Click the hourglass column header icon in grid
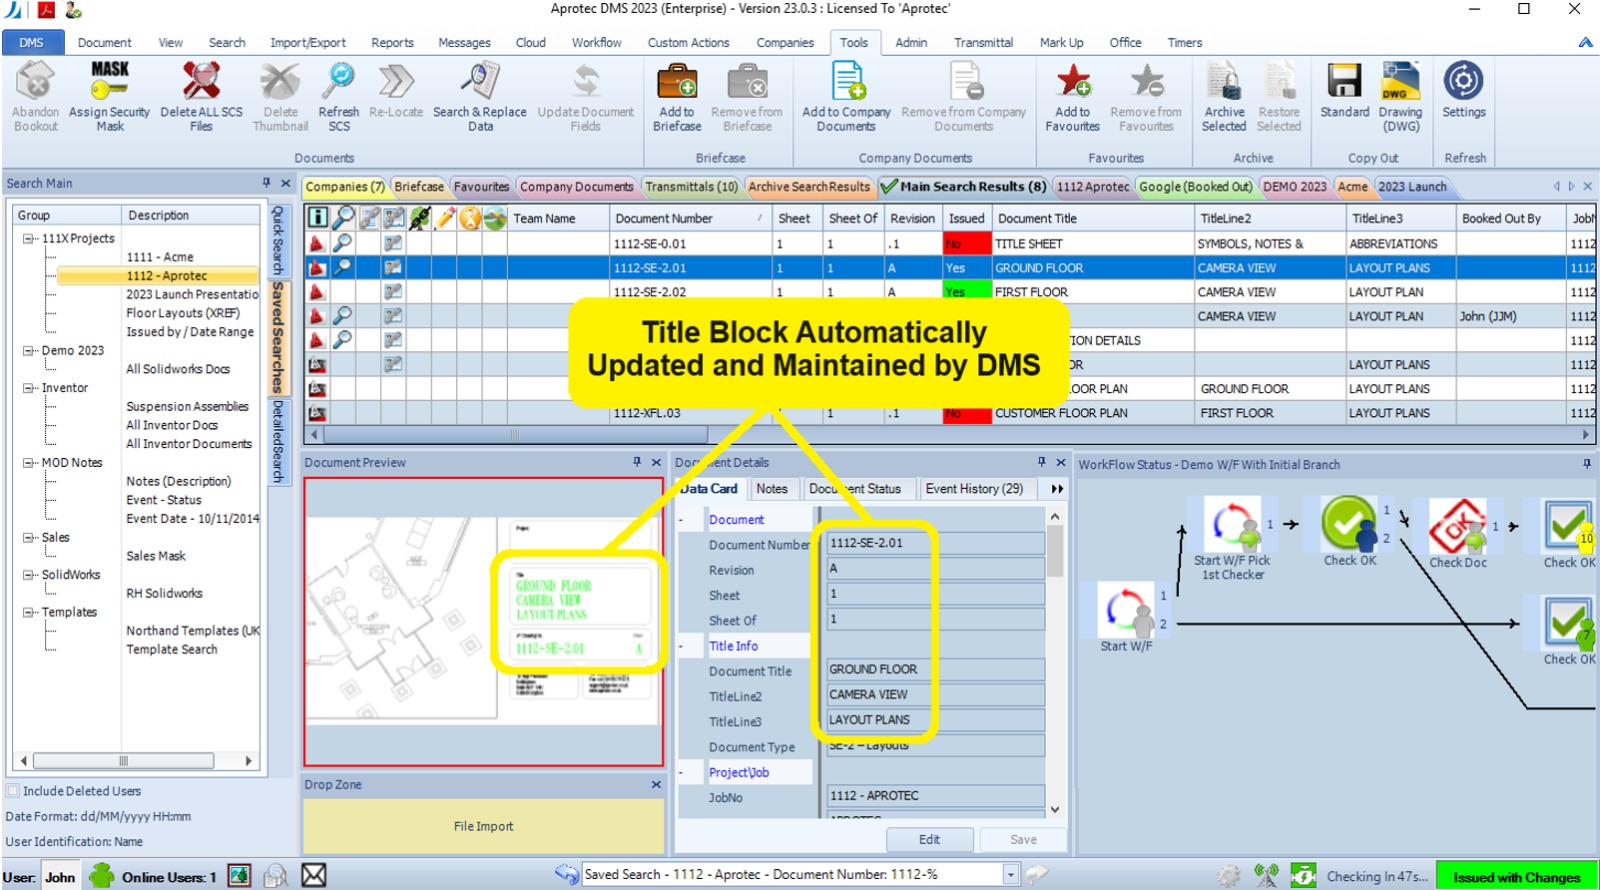This screenshot has height=890, width=1600. 470,218
